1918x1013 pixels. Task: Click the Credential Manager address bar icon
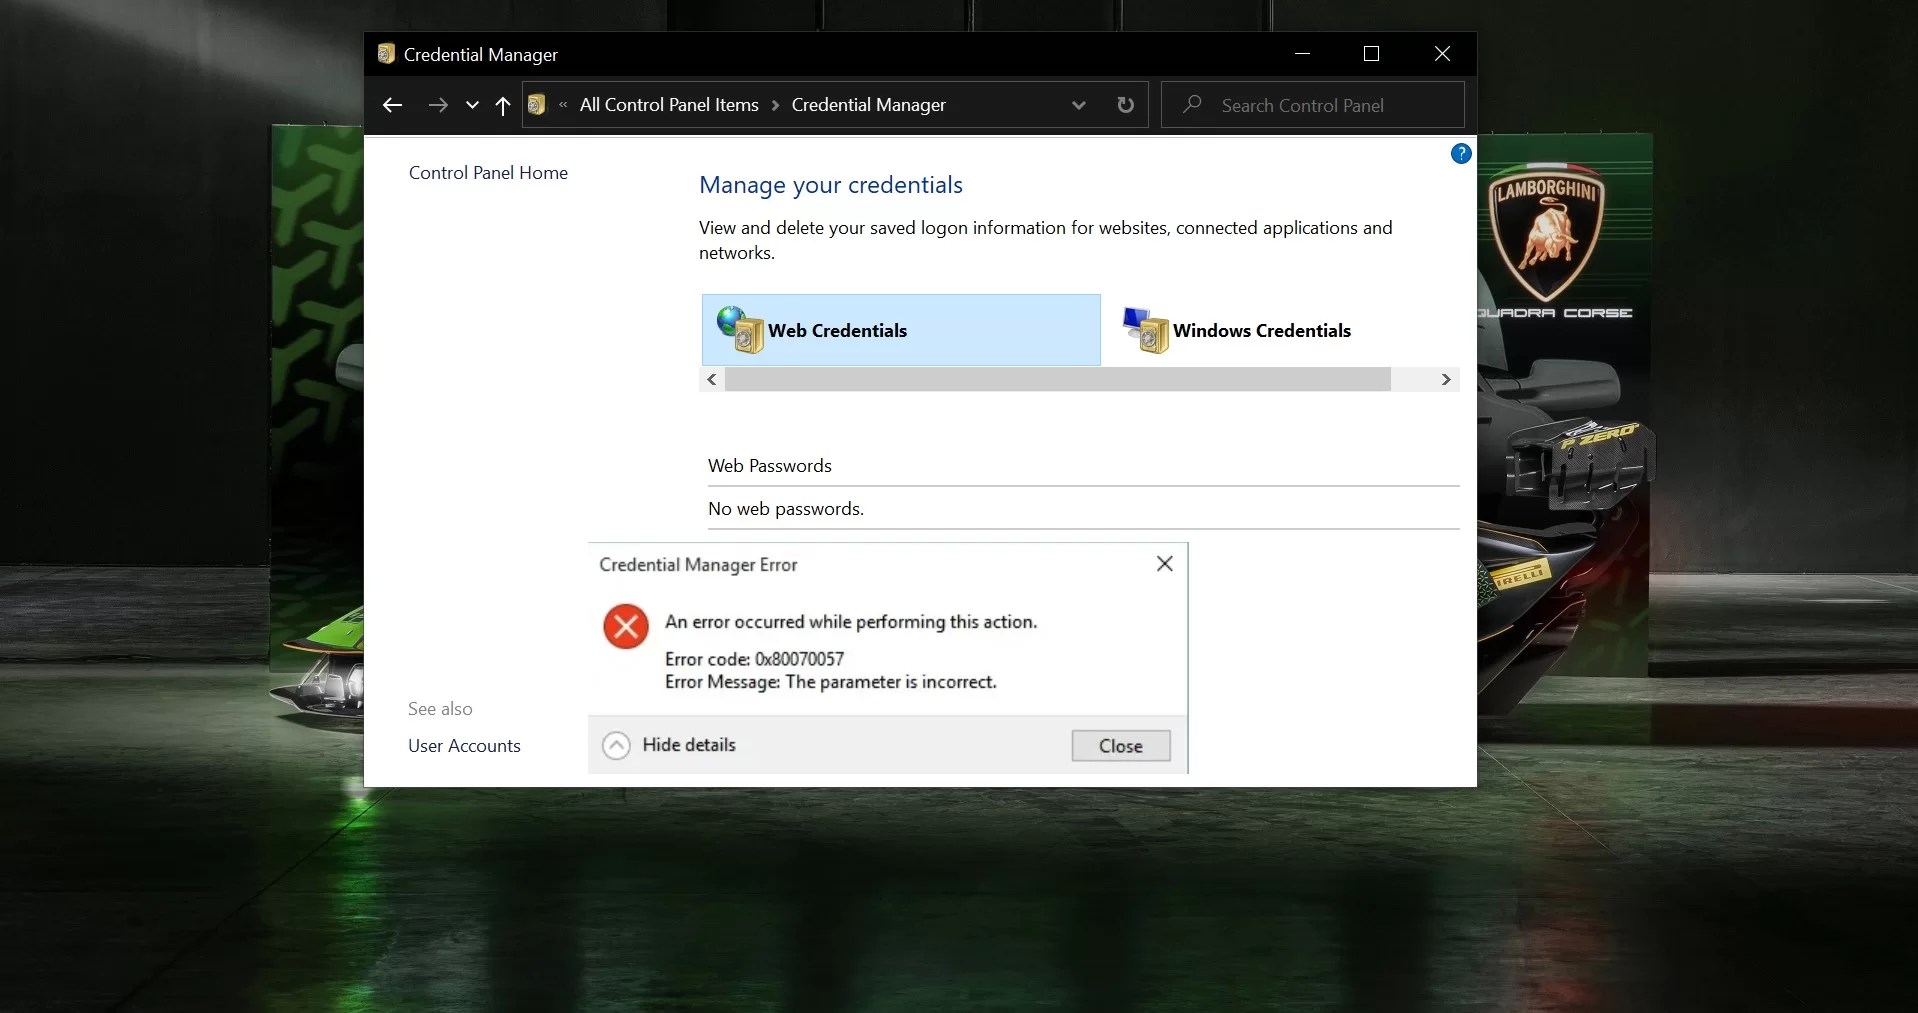[x=537, y=104]
